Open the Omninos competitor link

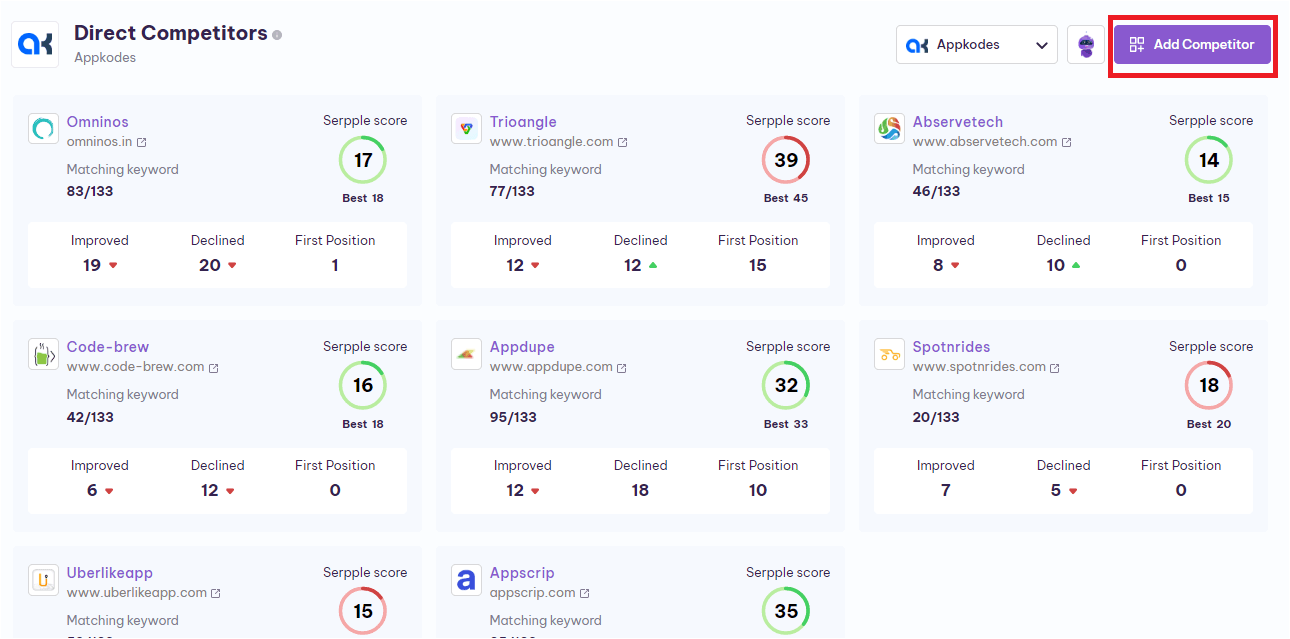(x=98, y=122)
